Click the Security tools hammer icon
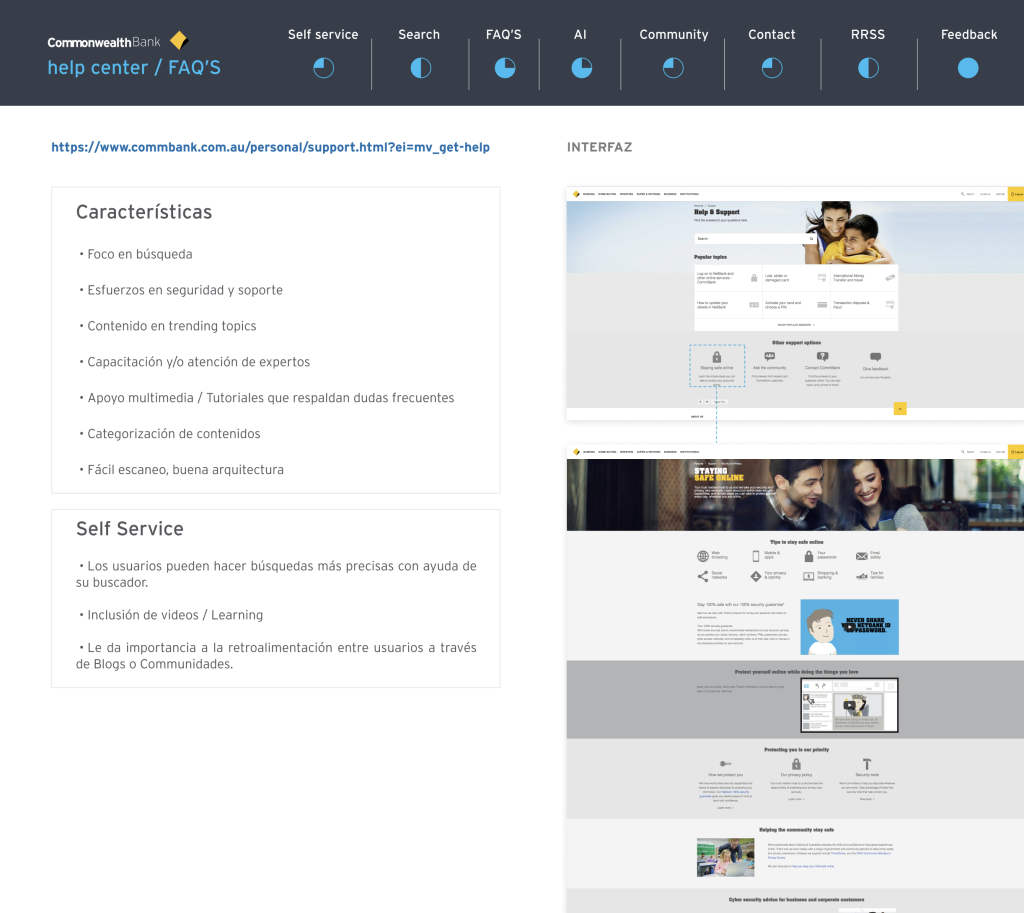1024x913 pixels. click(x=867, y=764)
